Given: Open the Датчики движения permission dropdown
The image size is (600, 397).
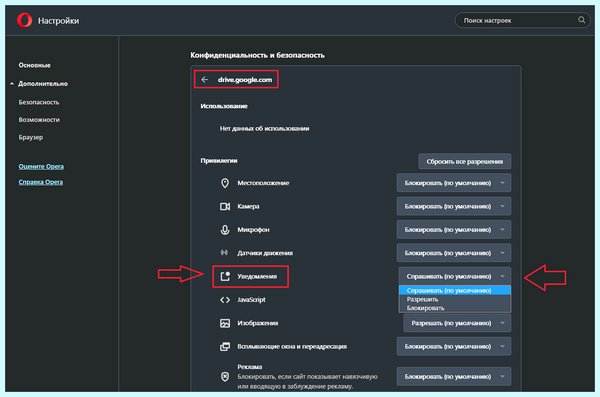Looking at the screenshot, I should click(454, 253).
